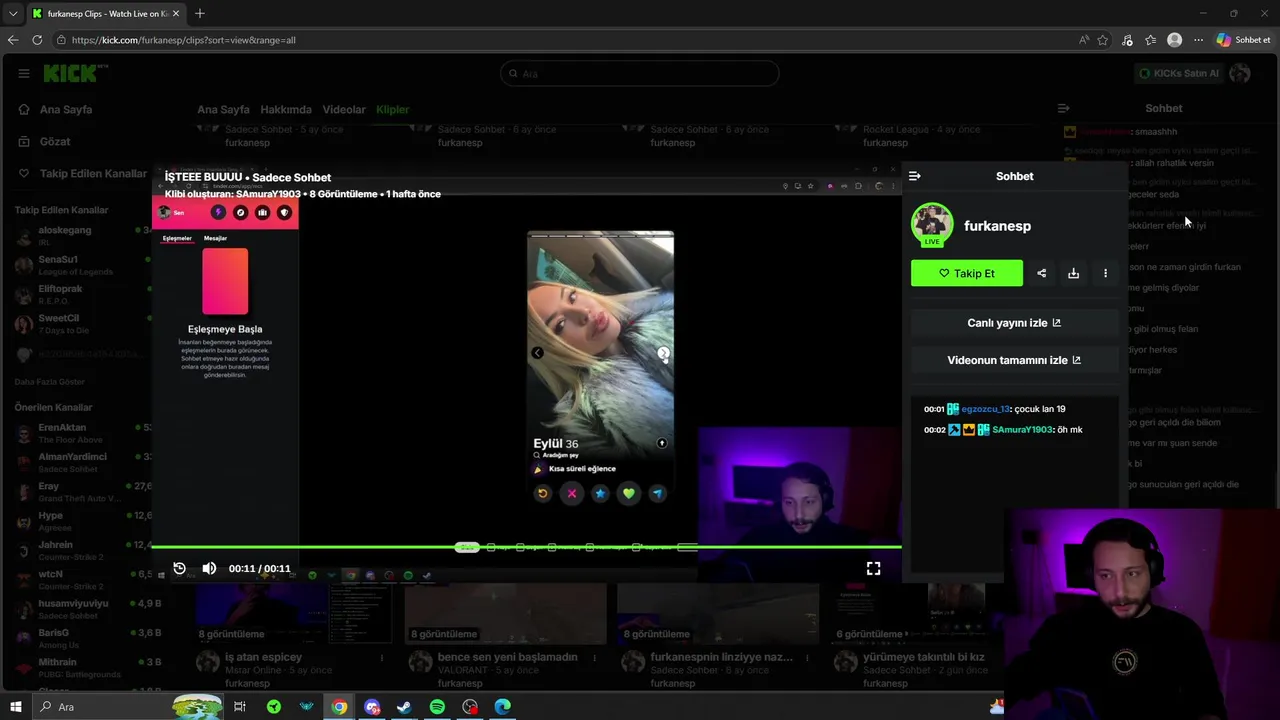Open Chrome from the taskbar

click(x=339, y=707)
